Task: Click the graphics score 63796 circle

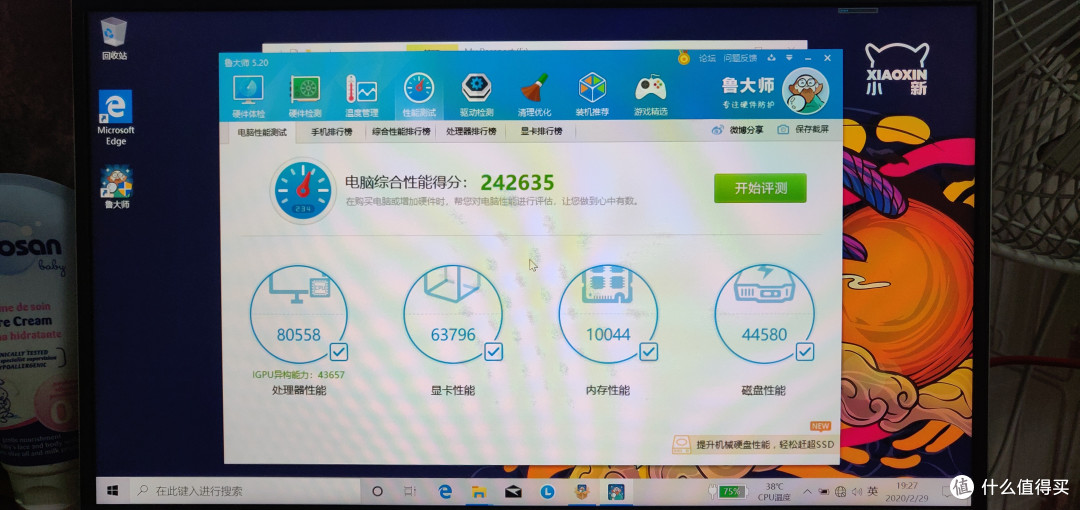Action: coord(453,314)
